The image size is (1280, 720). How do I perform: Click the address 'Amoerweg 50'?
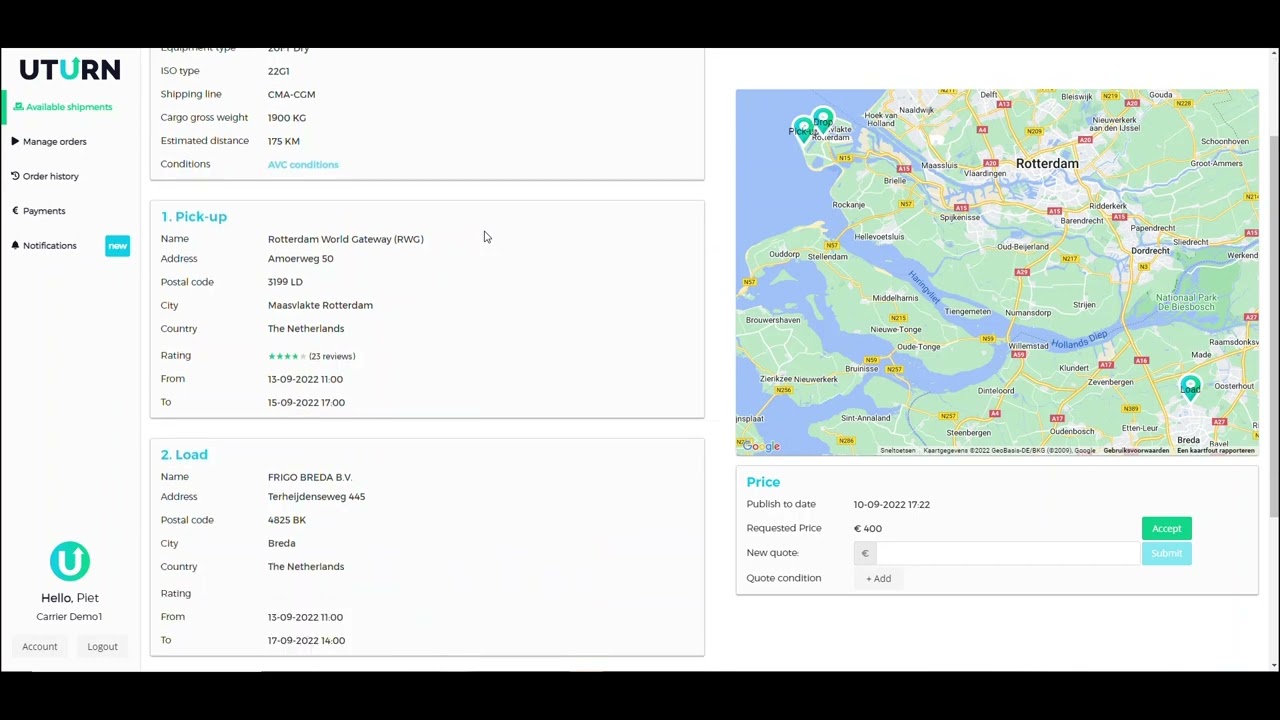click(x=301, y=259)
